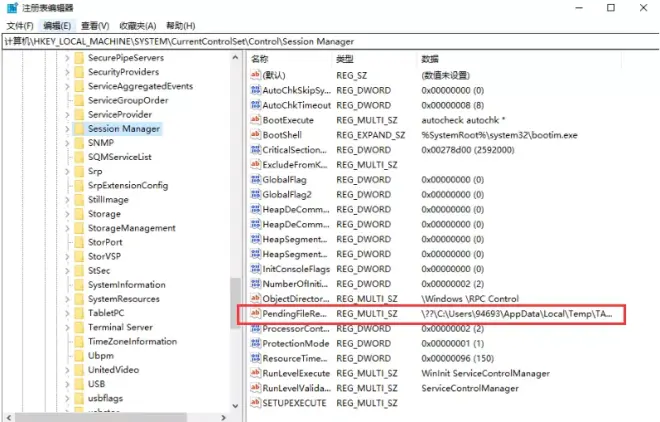This screenshot has height=422, width=660.
Task: Click the GlobalFlag DWORD icon
Action: [255, 180]
